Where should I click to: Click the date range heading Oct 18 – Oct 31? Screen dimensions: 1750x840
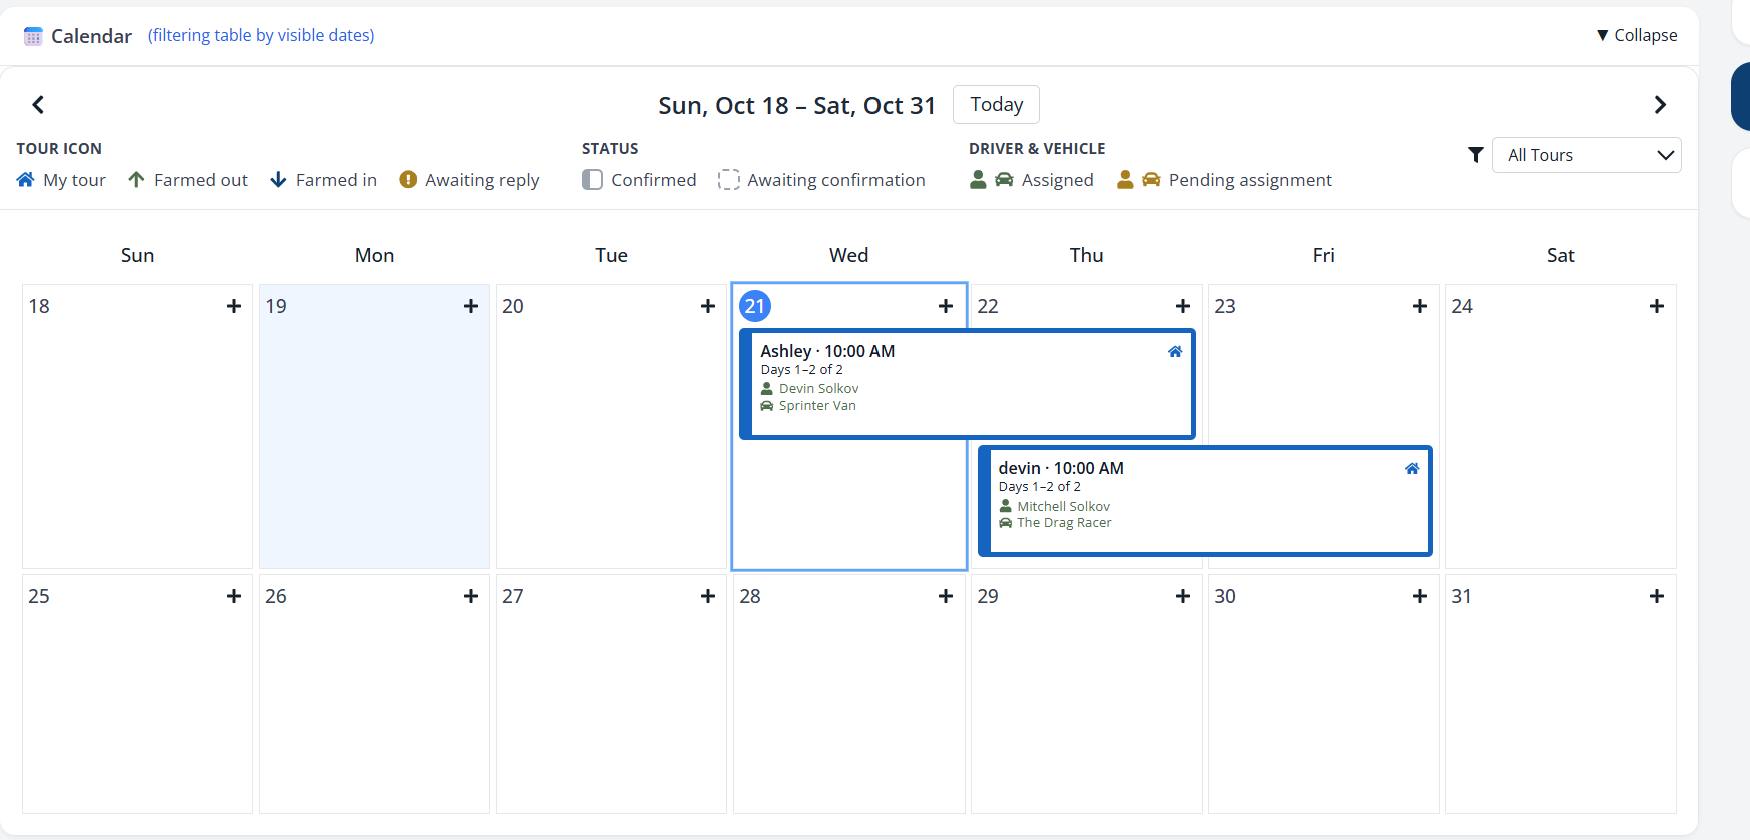pos(797,105)
